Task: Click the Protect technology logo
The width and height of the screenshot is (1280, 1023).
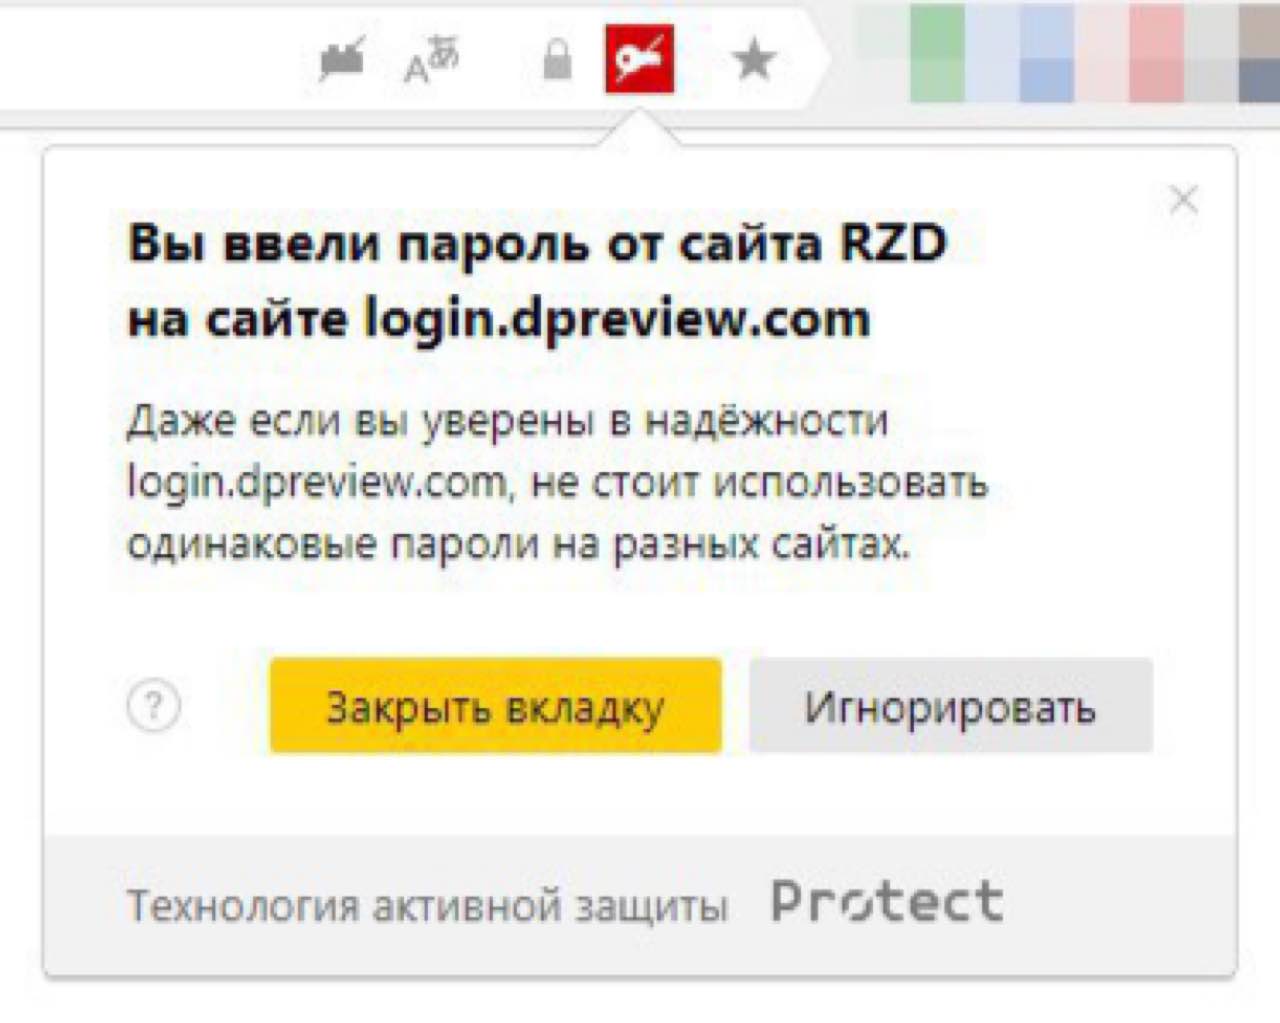Action: point(887,902)
